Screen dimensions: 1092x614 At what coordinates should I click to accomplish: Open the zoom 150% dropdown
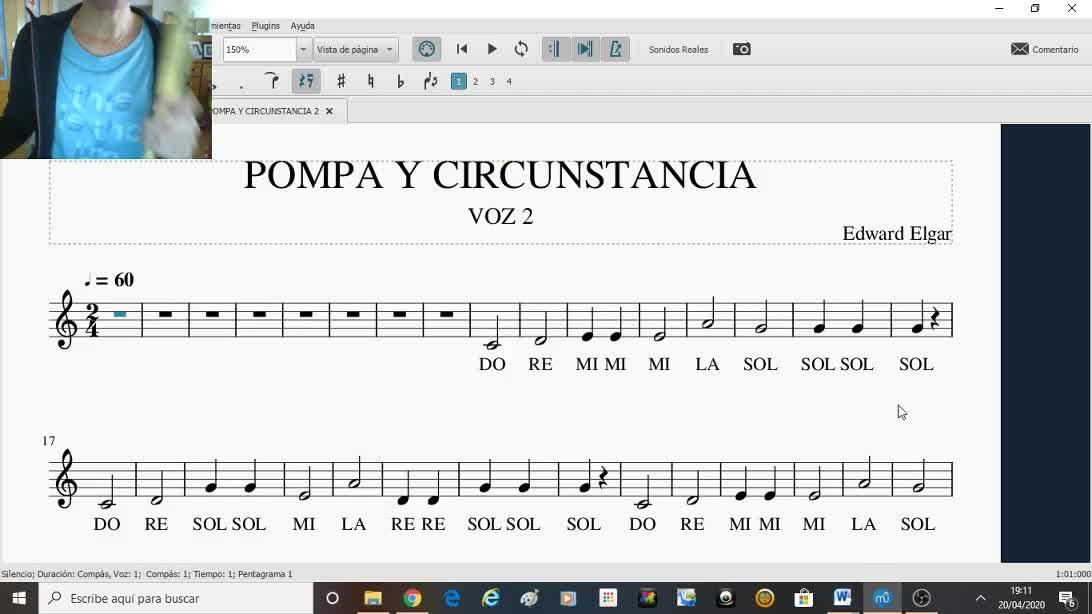coord(303,49)
